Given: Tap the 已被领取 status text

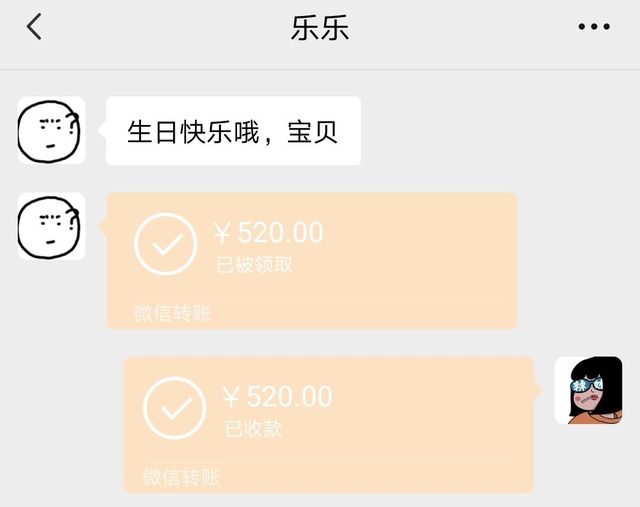Looking at the screenshot, I should [x=255, y=266].
